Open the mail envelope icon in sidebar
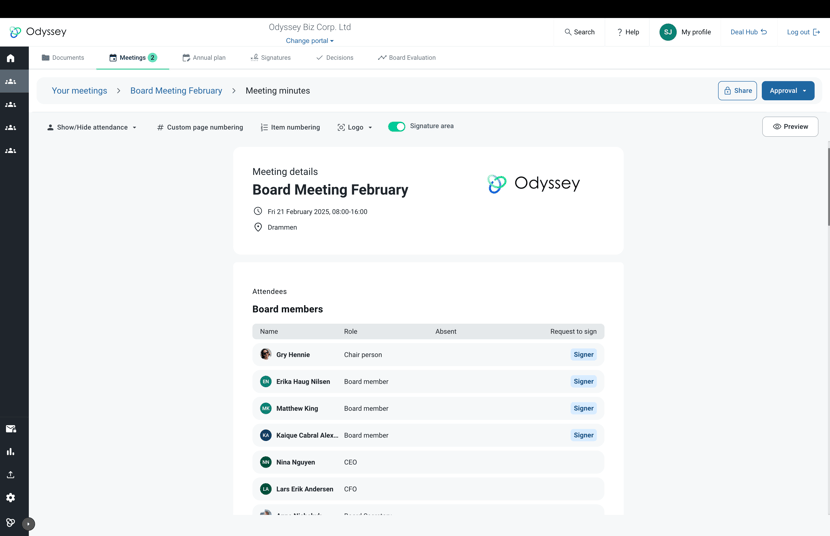Screen dimensions: 830x536 (11, 429)
